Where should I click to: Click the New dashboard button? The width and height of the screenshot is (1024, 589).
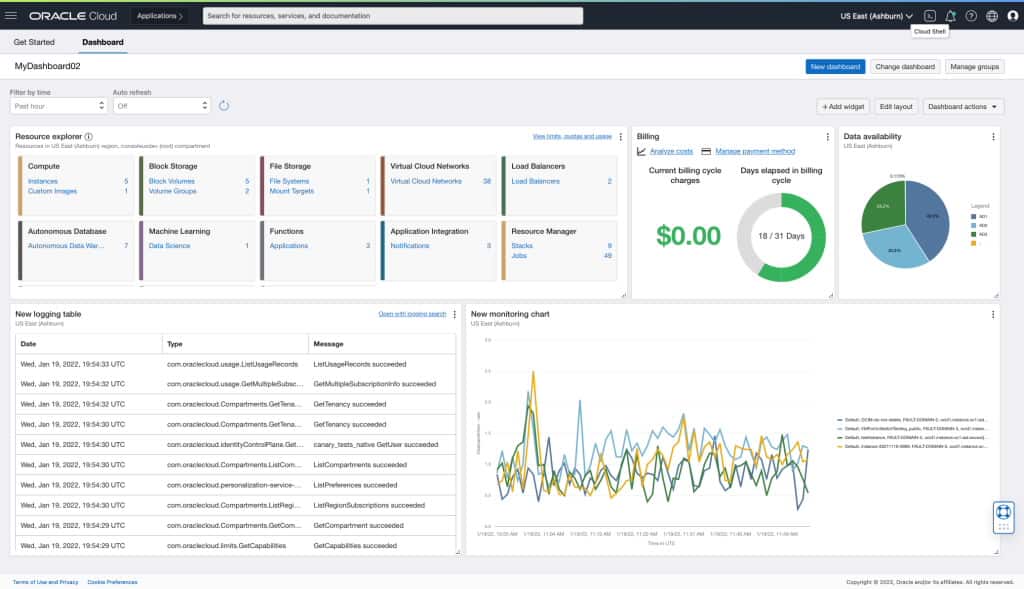(x=834, y=65)
